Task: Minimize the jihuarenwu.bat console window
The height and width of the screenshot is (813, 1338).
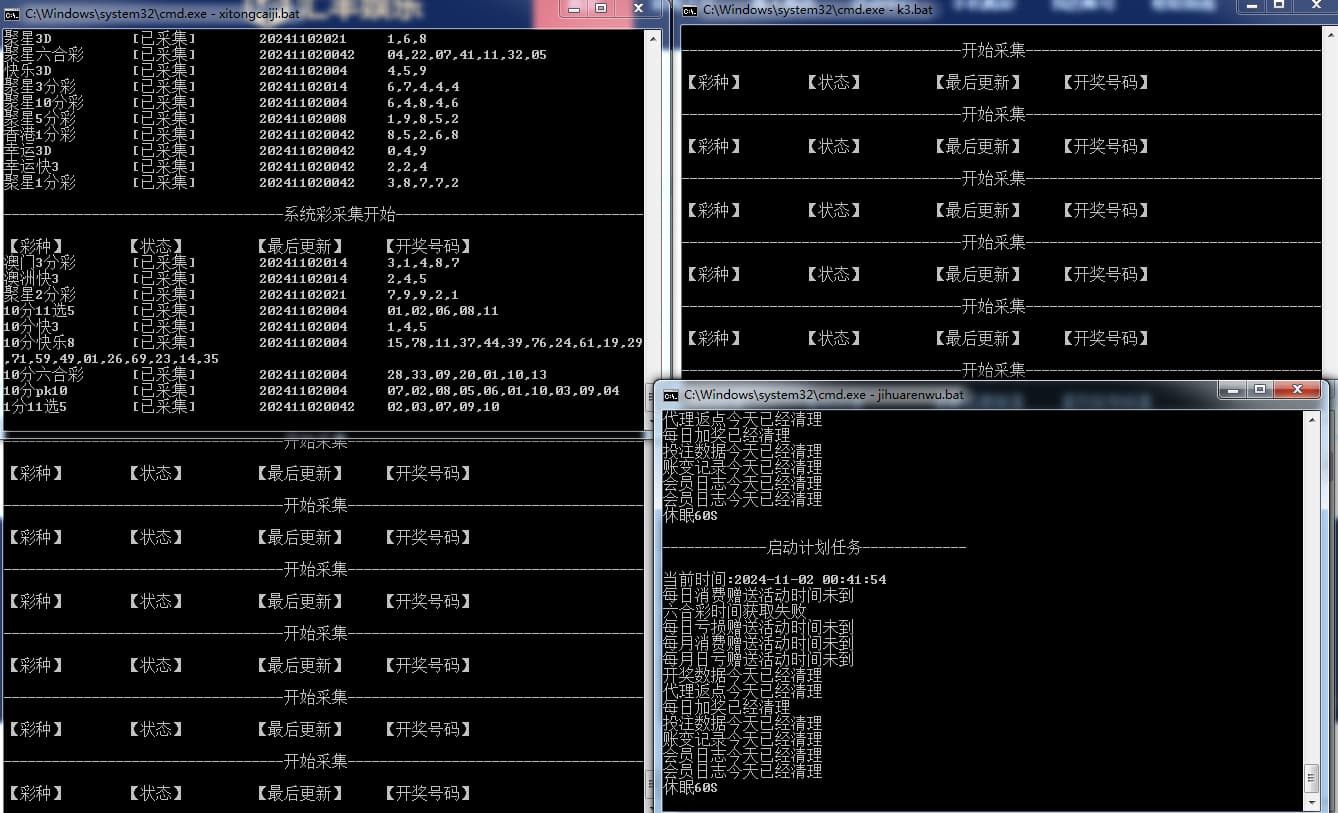Action: (x=1233, y=389)
